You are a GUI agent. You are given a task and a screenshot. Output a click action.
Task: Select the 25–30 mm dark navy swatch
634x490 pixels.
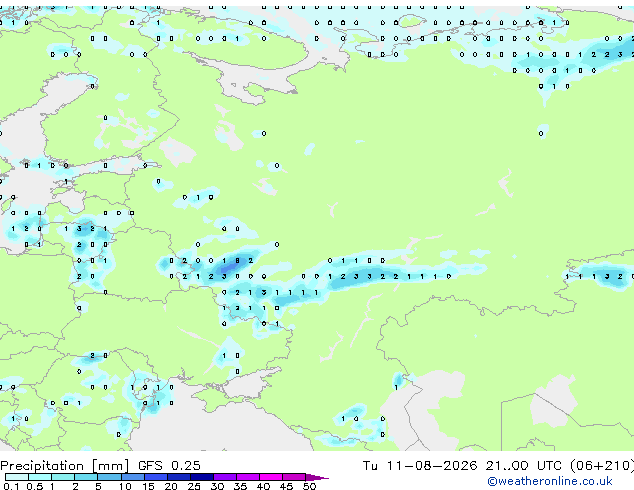[x=202, y=477]
